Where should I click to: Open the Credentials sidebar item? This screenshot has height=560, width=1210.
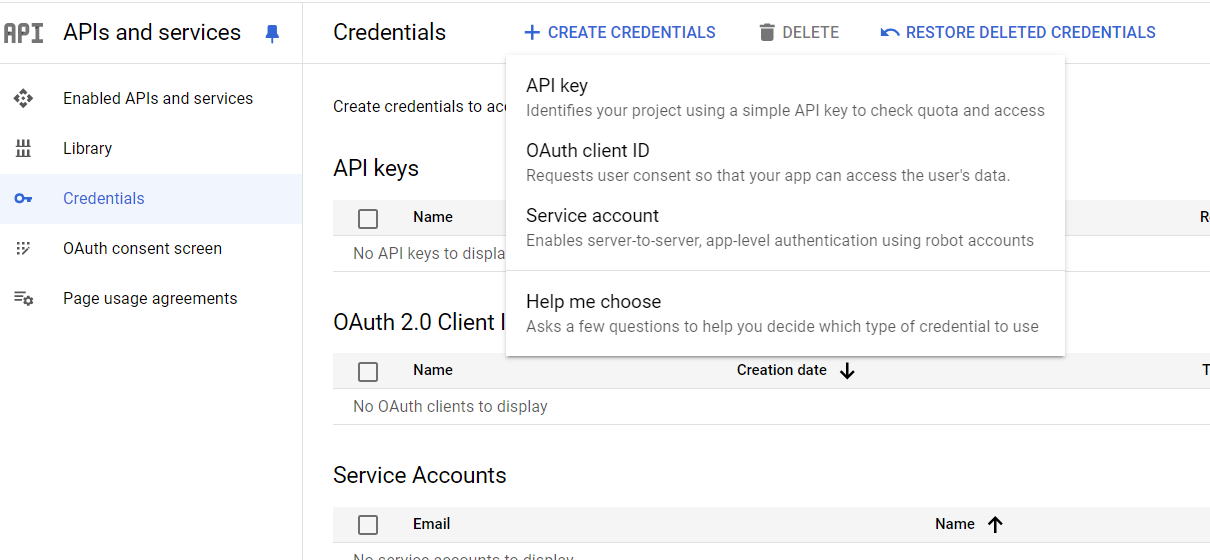pos(151,198)
